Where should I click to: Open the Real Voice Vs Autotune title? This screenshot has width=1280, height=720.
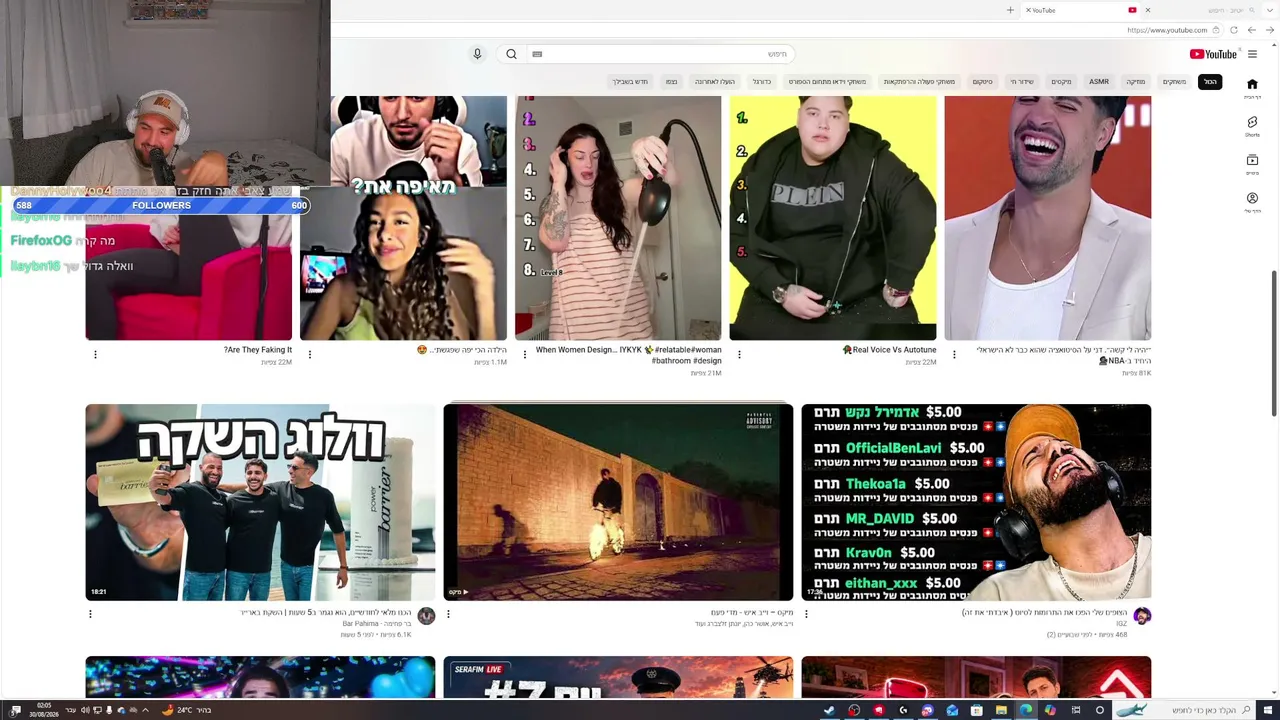[x=890, y=350]
